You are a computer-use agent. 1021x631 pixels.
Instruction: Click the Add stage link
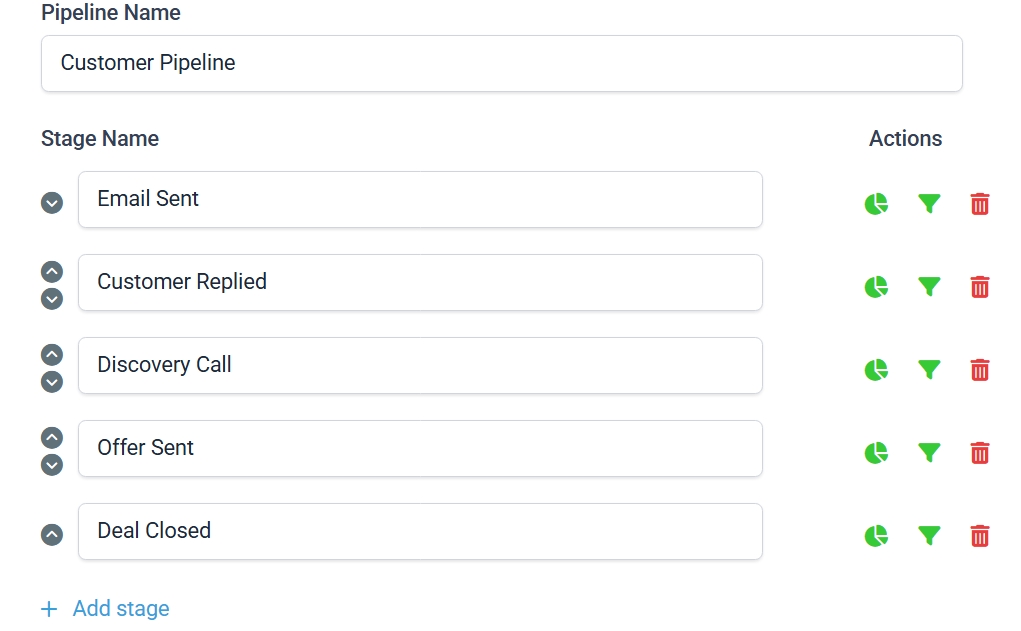(106, 609)
